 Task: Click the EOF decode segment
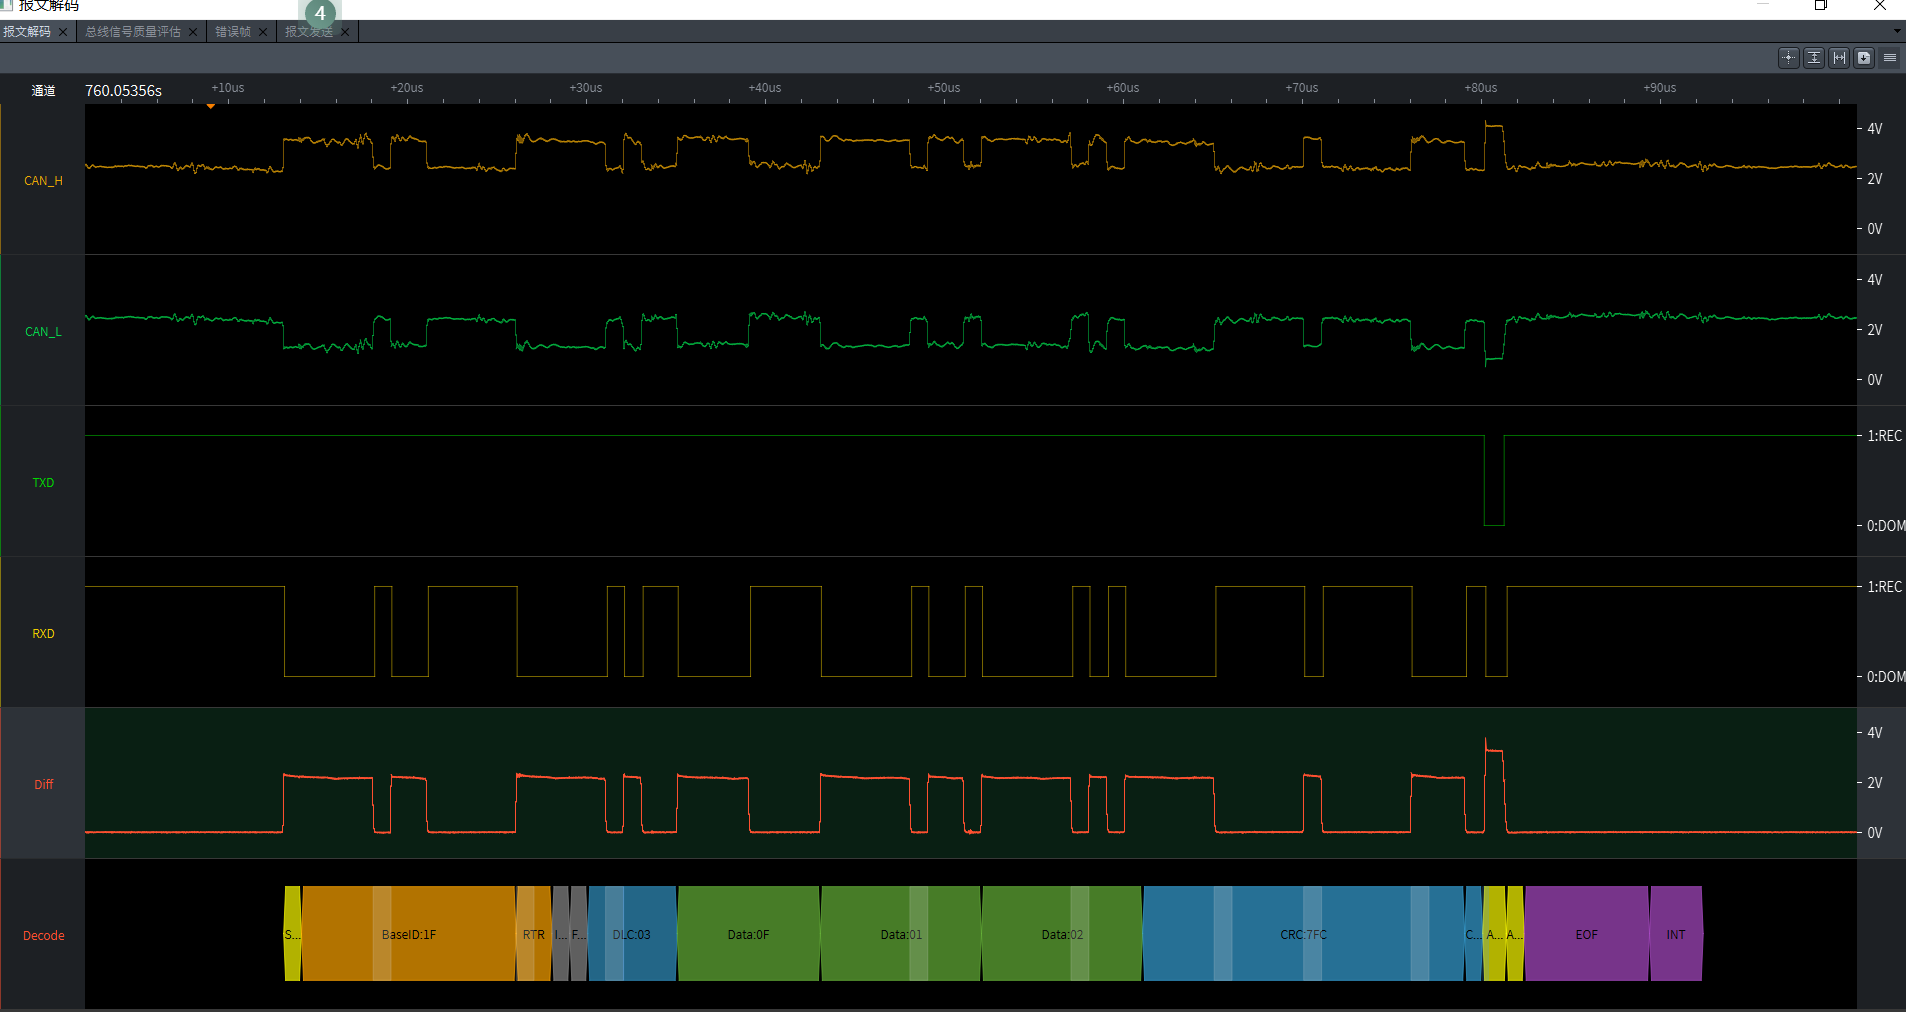(x=1586, y=934)
